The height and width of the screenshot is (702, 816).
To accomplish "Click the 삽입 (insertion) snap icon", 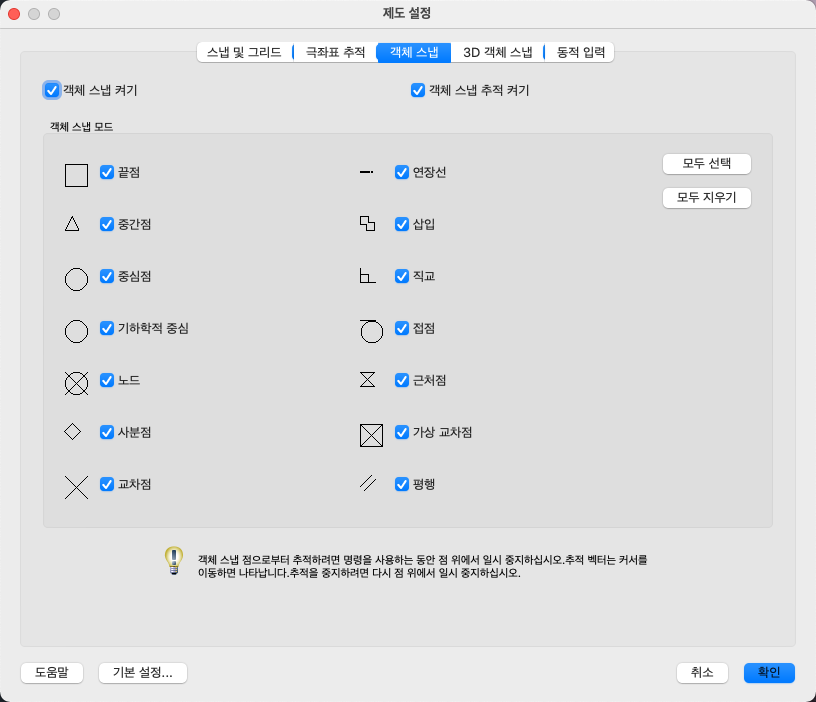I will click(x=367, y=223).
